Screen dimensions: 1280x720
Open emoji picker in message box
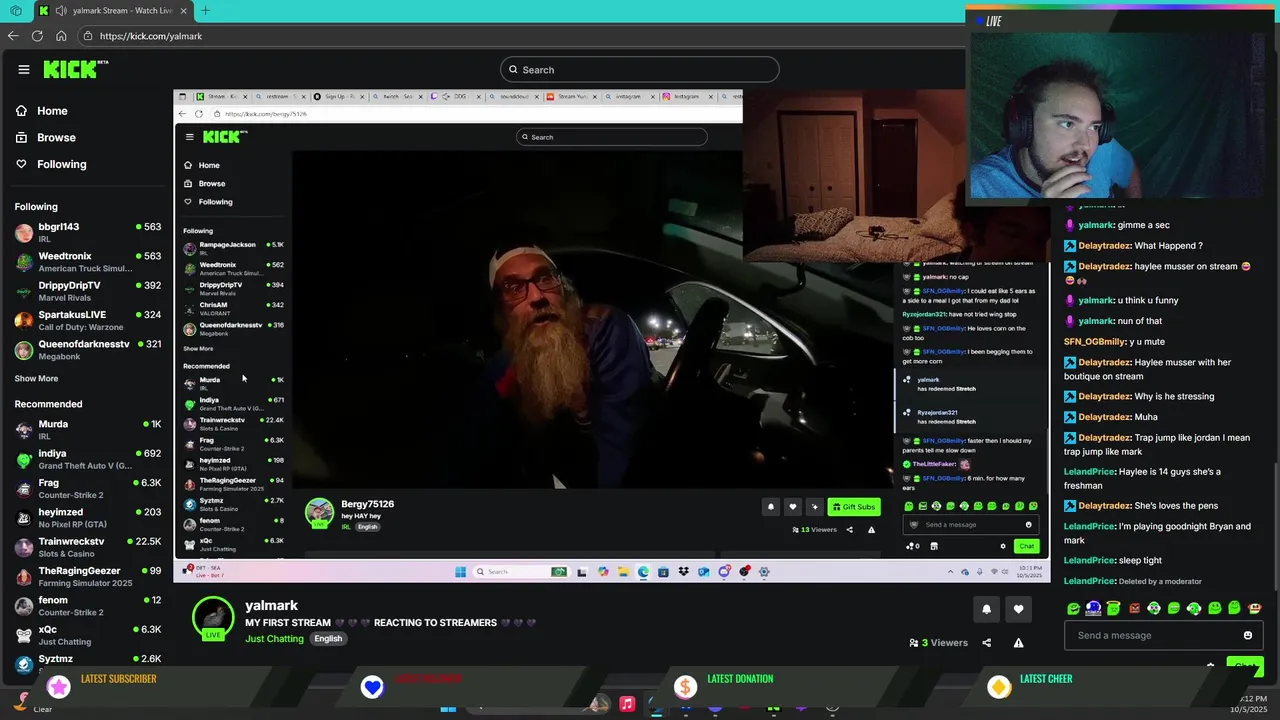(x=1247, y=635)
